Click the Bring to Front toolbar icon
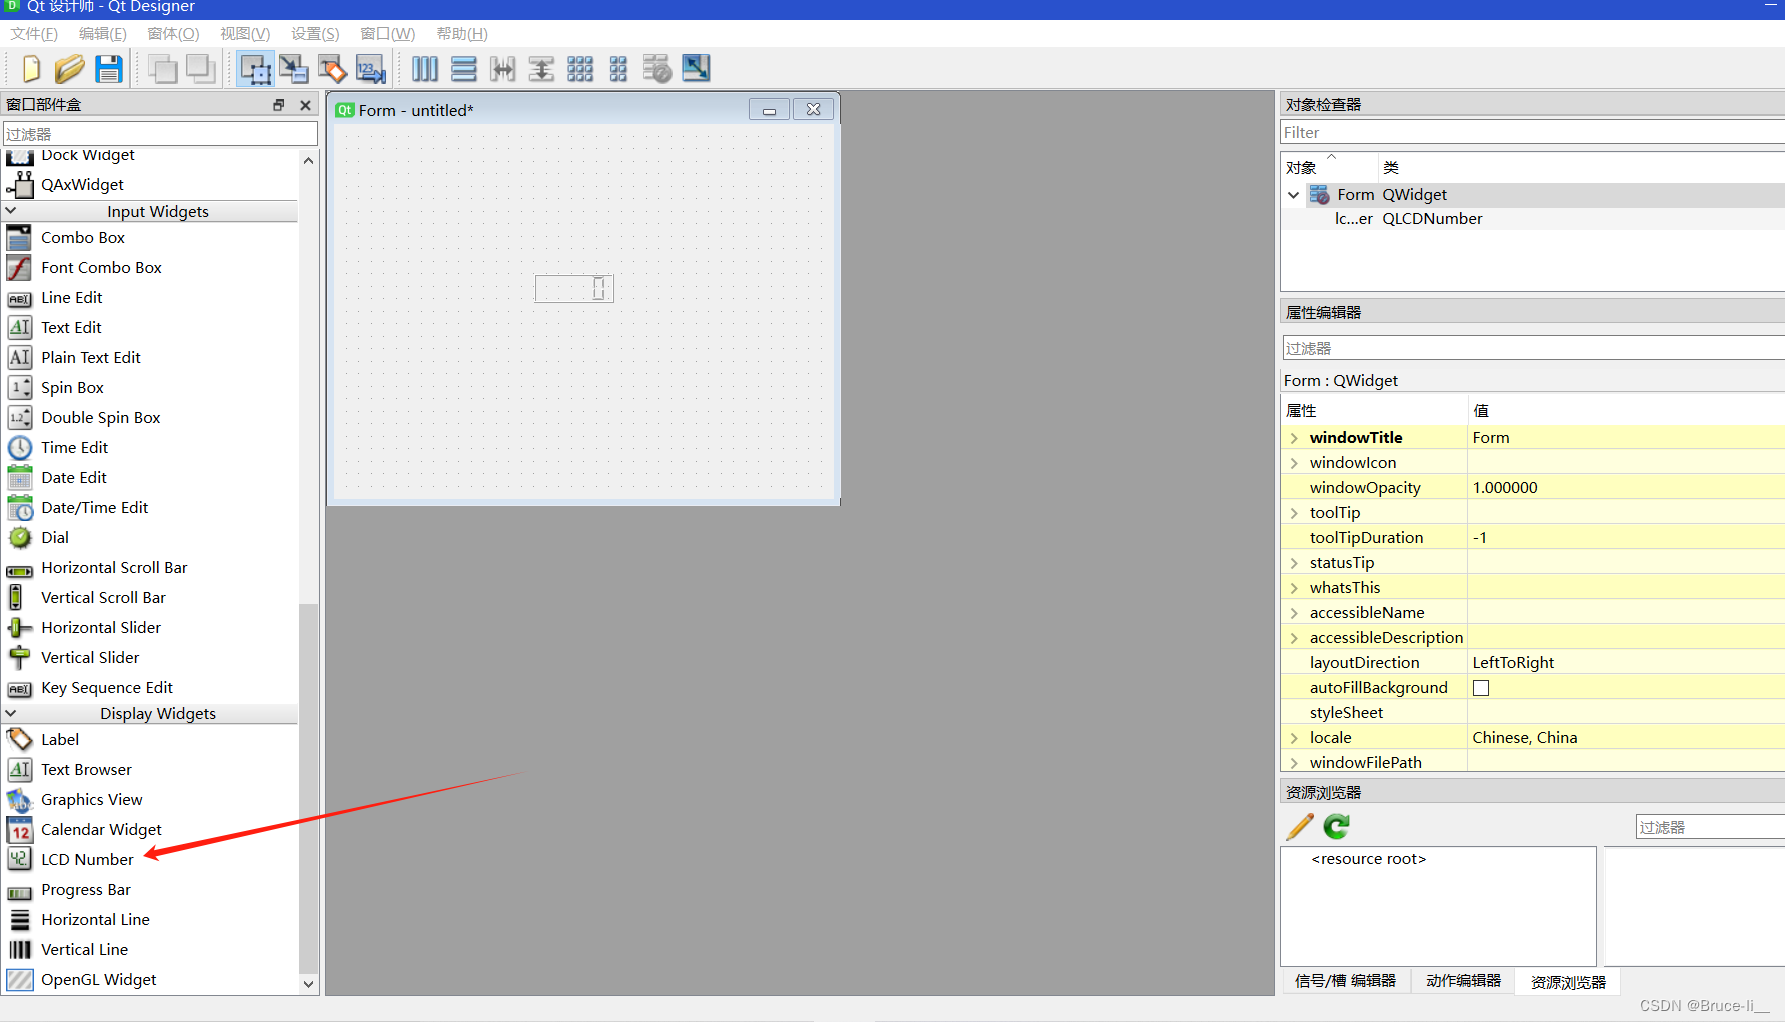This screenshot has width=1785, height=1022. [x=201, y=69]
